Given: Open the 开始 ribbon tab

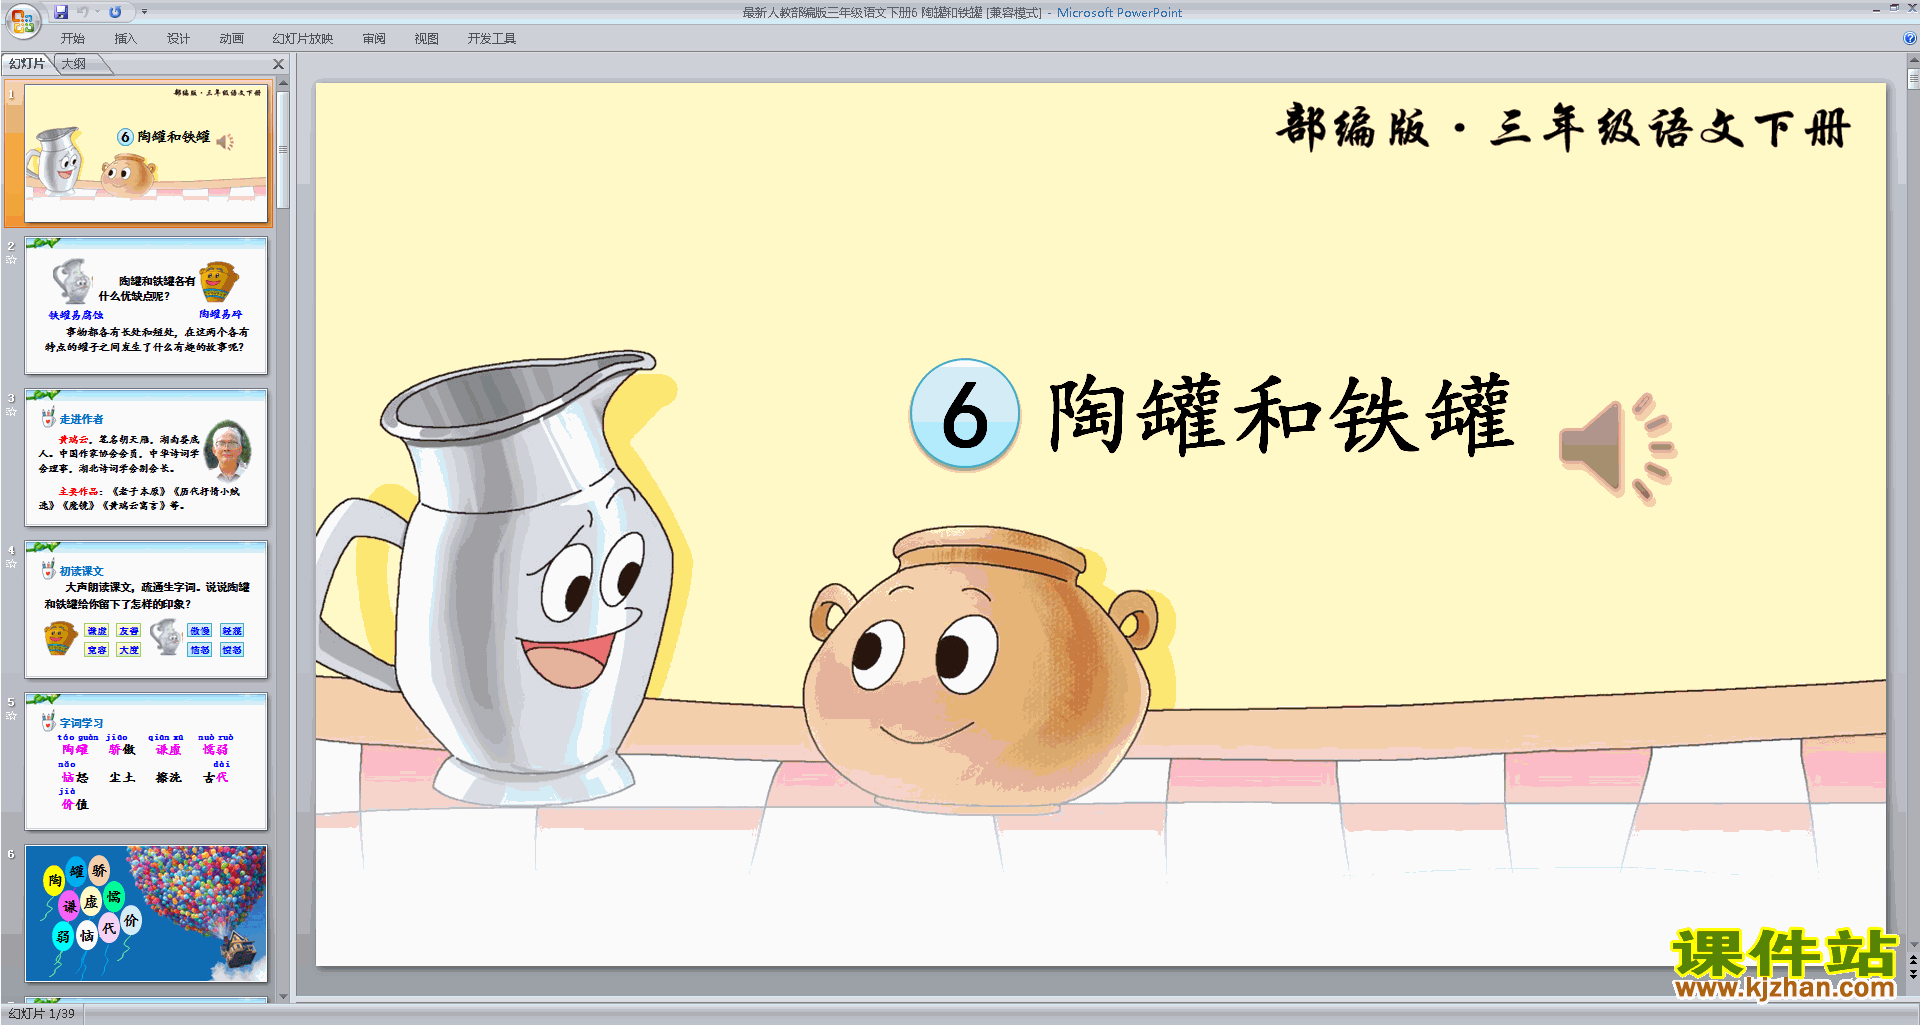Looking at the screenshot, I should (73, 39).
